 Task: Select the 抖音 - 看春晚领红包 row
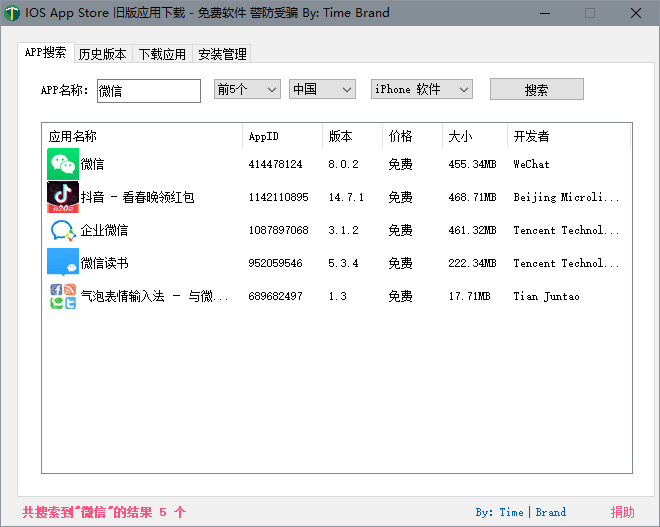(x=137, y=197)
